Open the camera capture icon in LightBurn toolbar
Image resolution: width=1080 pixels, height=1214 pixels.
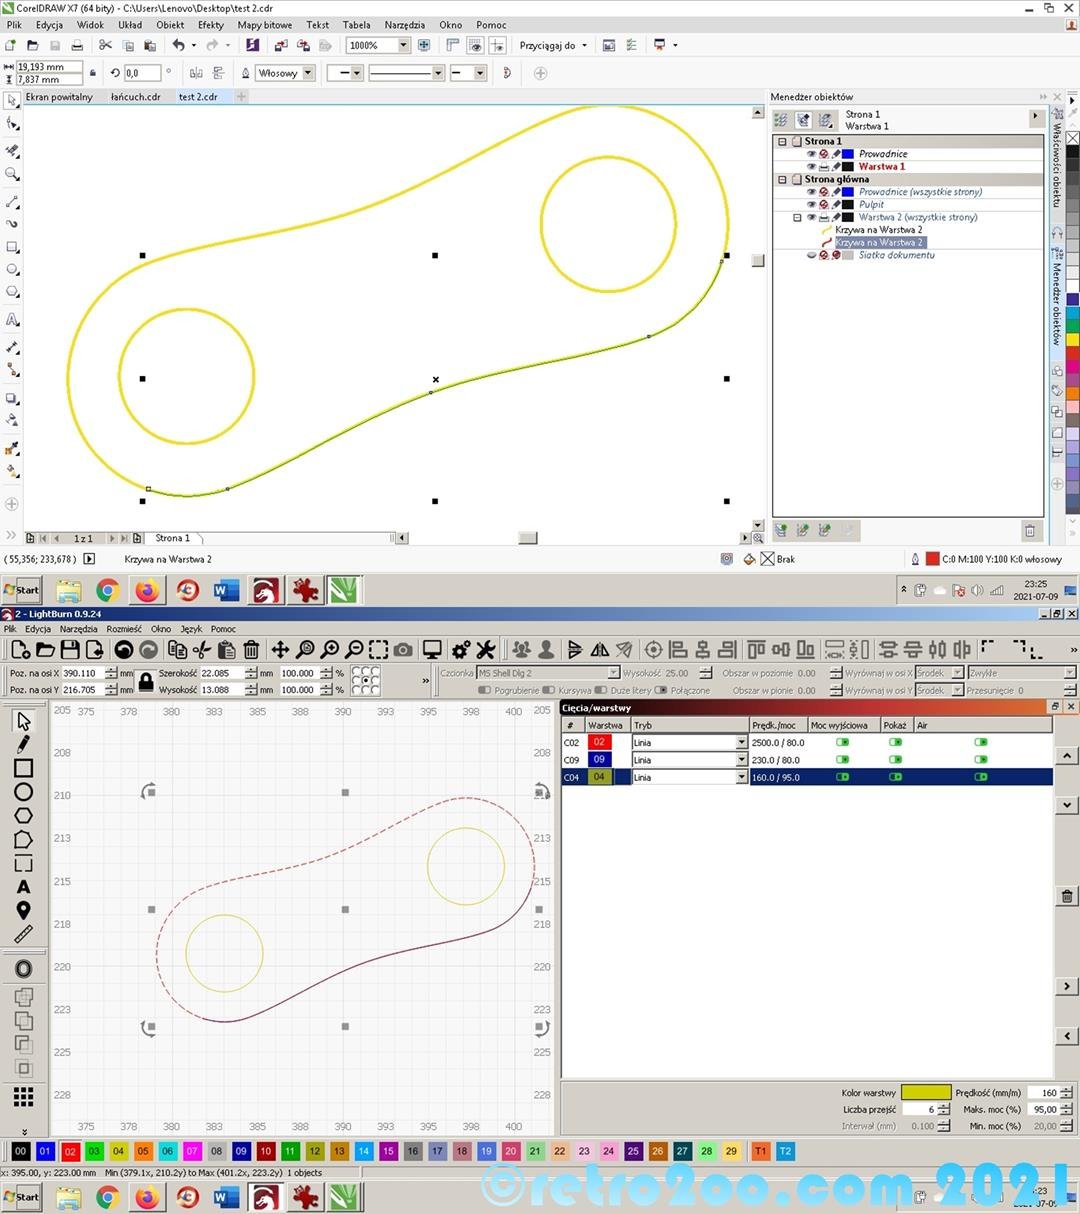tap(403, 650)
